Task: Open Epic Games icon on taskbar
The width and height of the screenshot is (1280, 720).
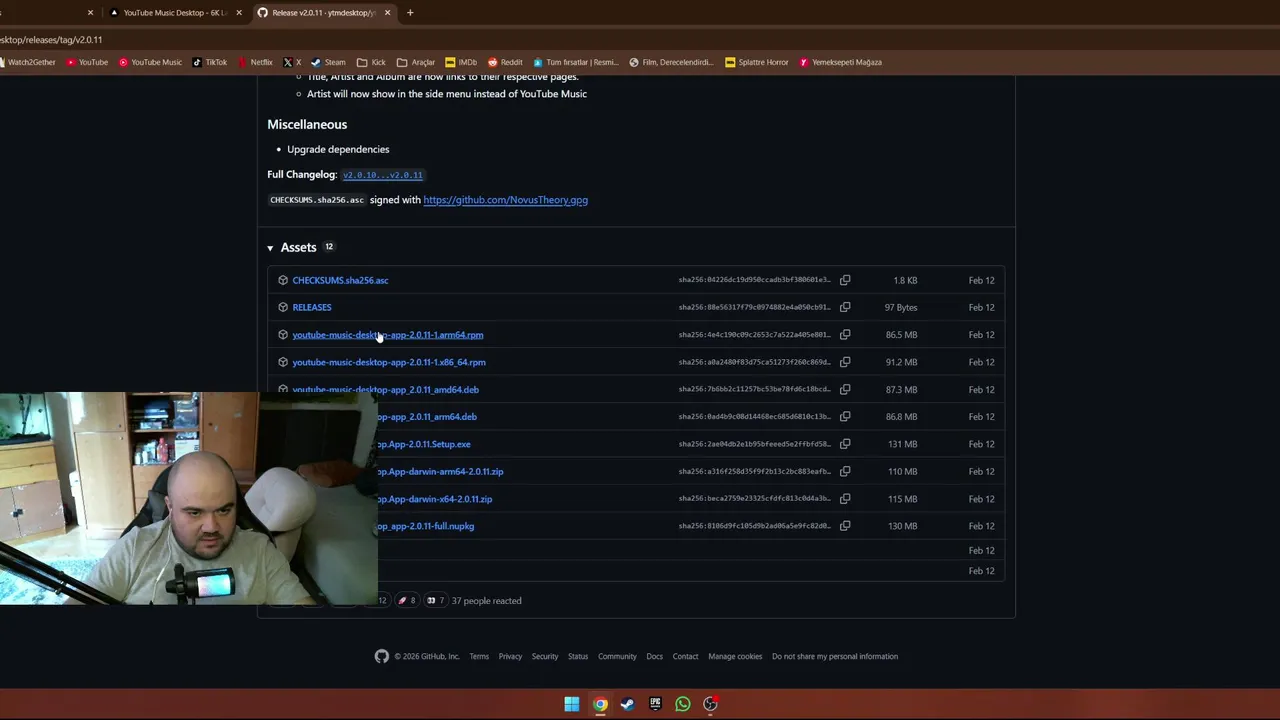Action: click(x=655, y=704)
